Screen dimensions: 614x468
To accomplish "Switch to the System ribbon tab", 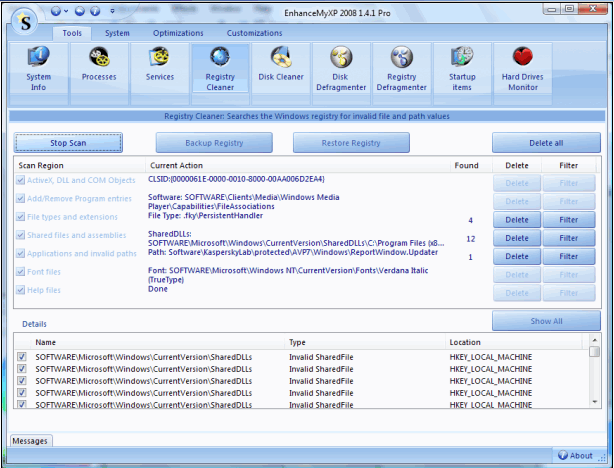I will coord(117,33).
